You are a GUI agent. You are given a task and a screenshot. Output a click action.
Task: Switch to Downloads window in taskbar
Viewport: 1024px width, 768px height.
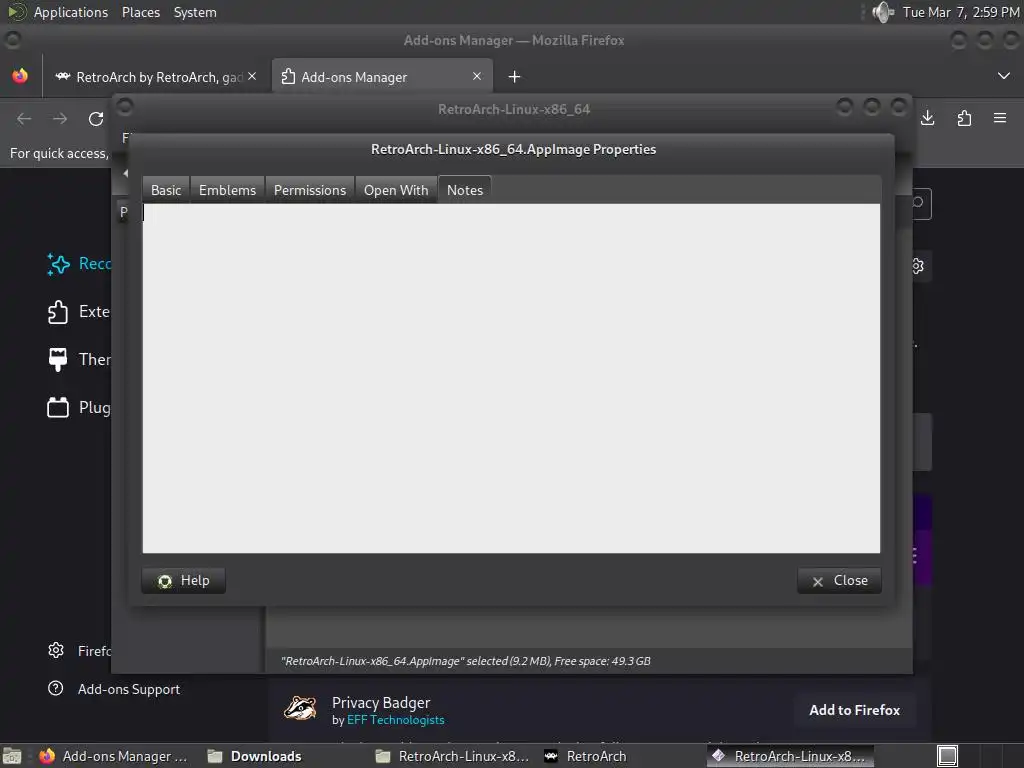(x=255, y=756)
